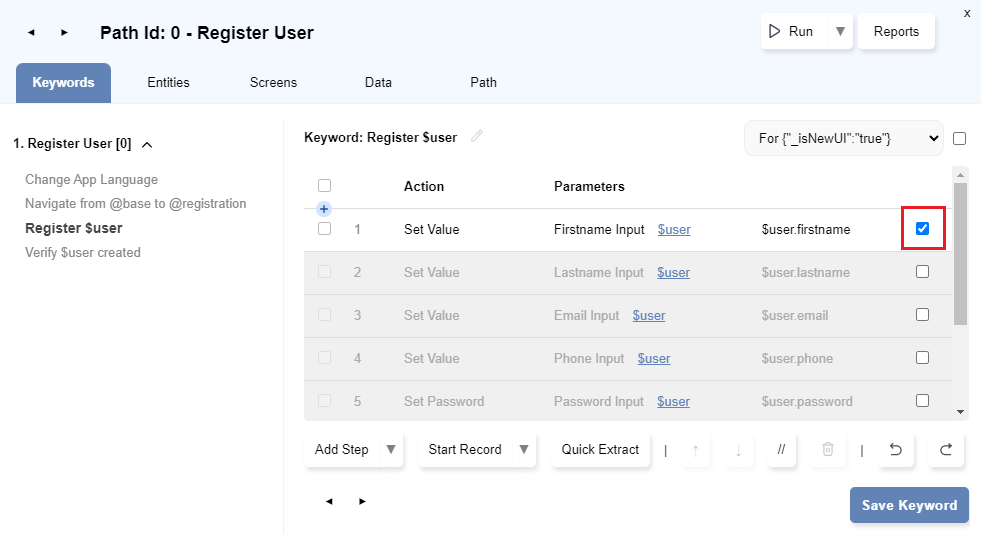The image size is (981, 534).
Task: Open the For _isNewUI condition dropdown
Action: [x=843, y=138]
